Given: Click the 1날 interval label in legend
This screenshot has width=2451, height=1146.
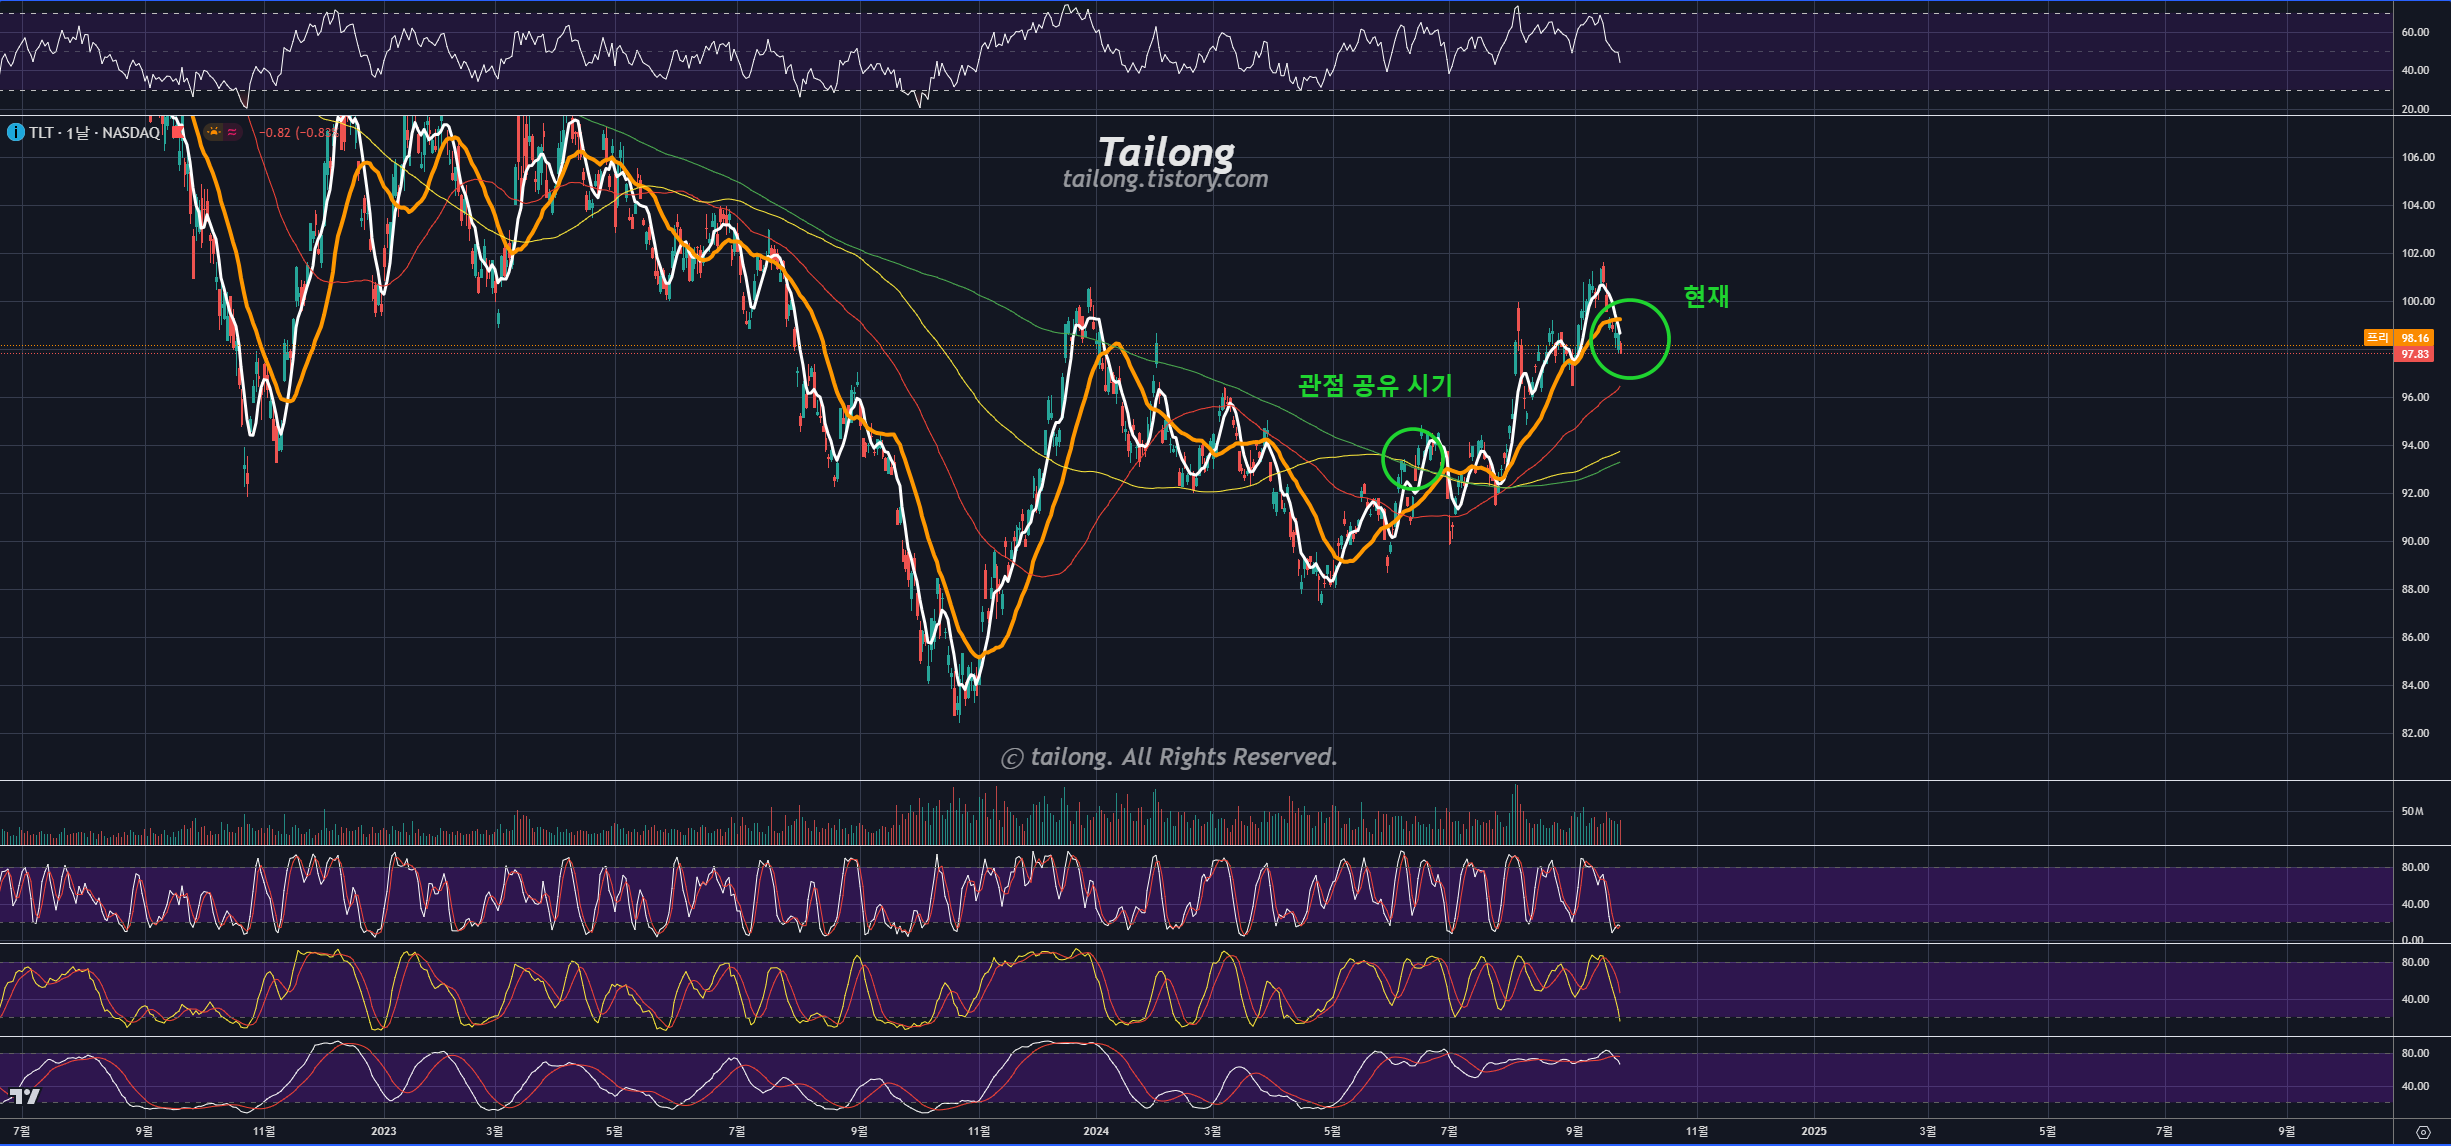Looking at the screenshot, I should [x=77, y=132].
